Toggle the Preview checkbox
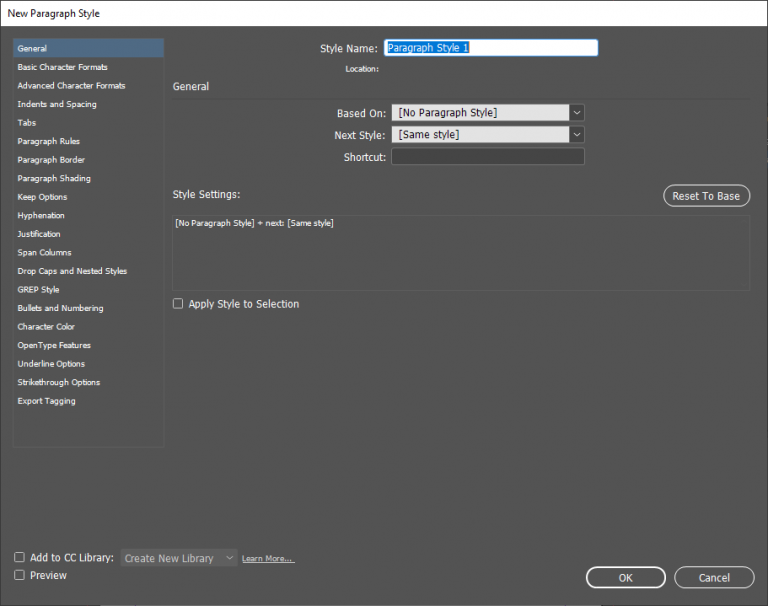The width and height of the screenshot is (768, 606). 20,575
